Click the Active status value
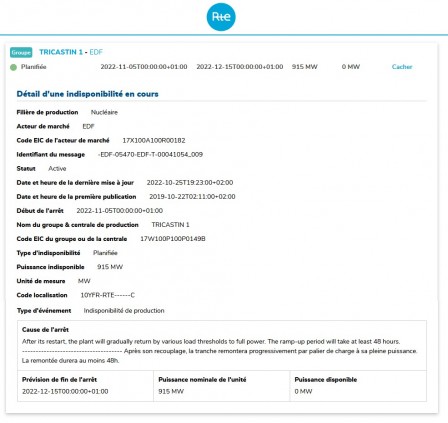The width and height of the screenshot is (448, 423). [57, 168]
